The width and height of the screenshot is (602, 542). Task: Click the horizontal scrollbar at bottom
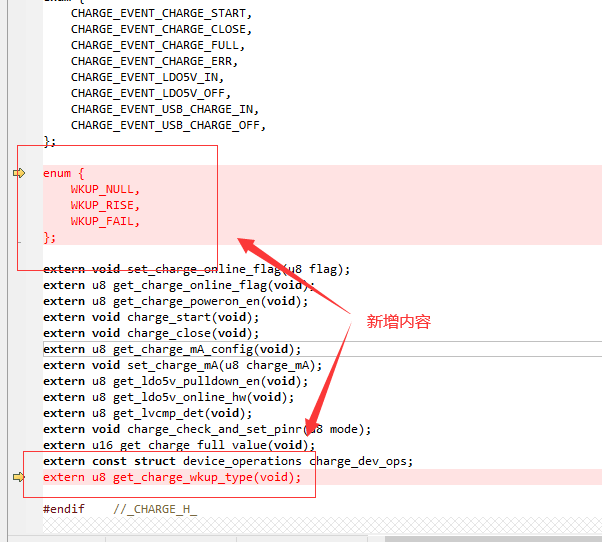click(x=493, y=539)
